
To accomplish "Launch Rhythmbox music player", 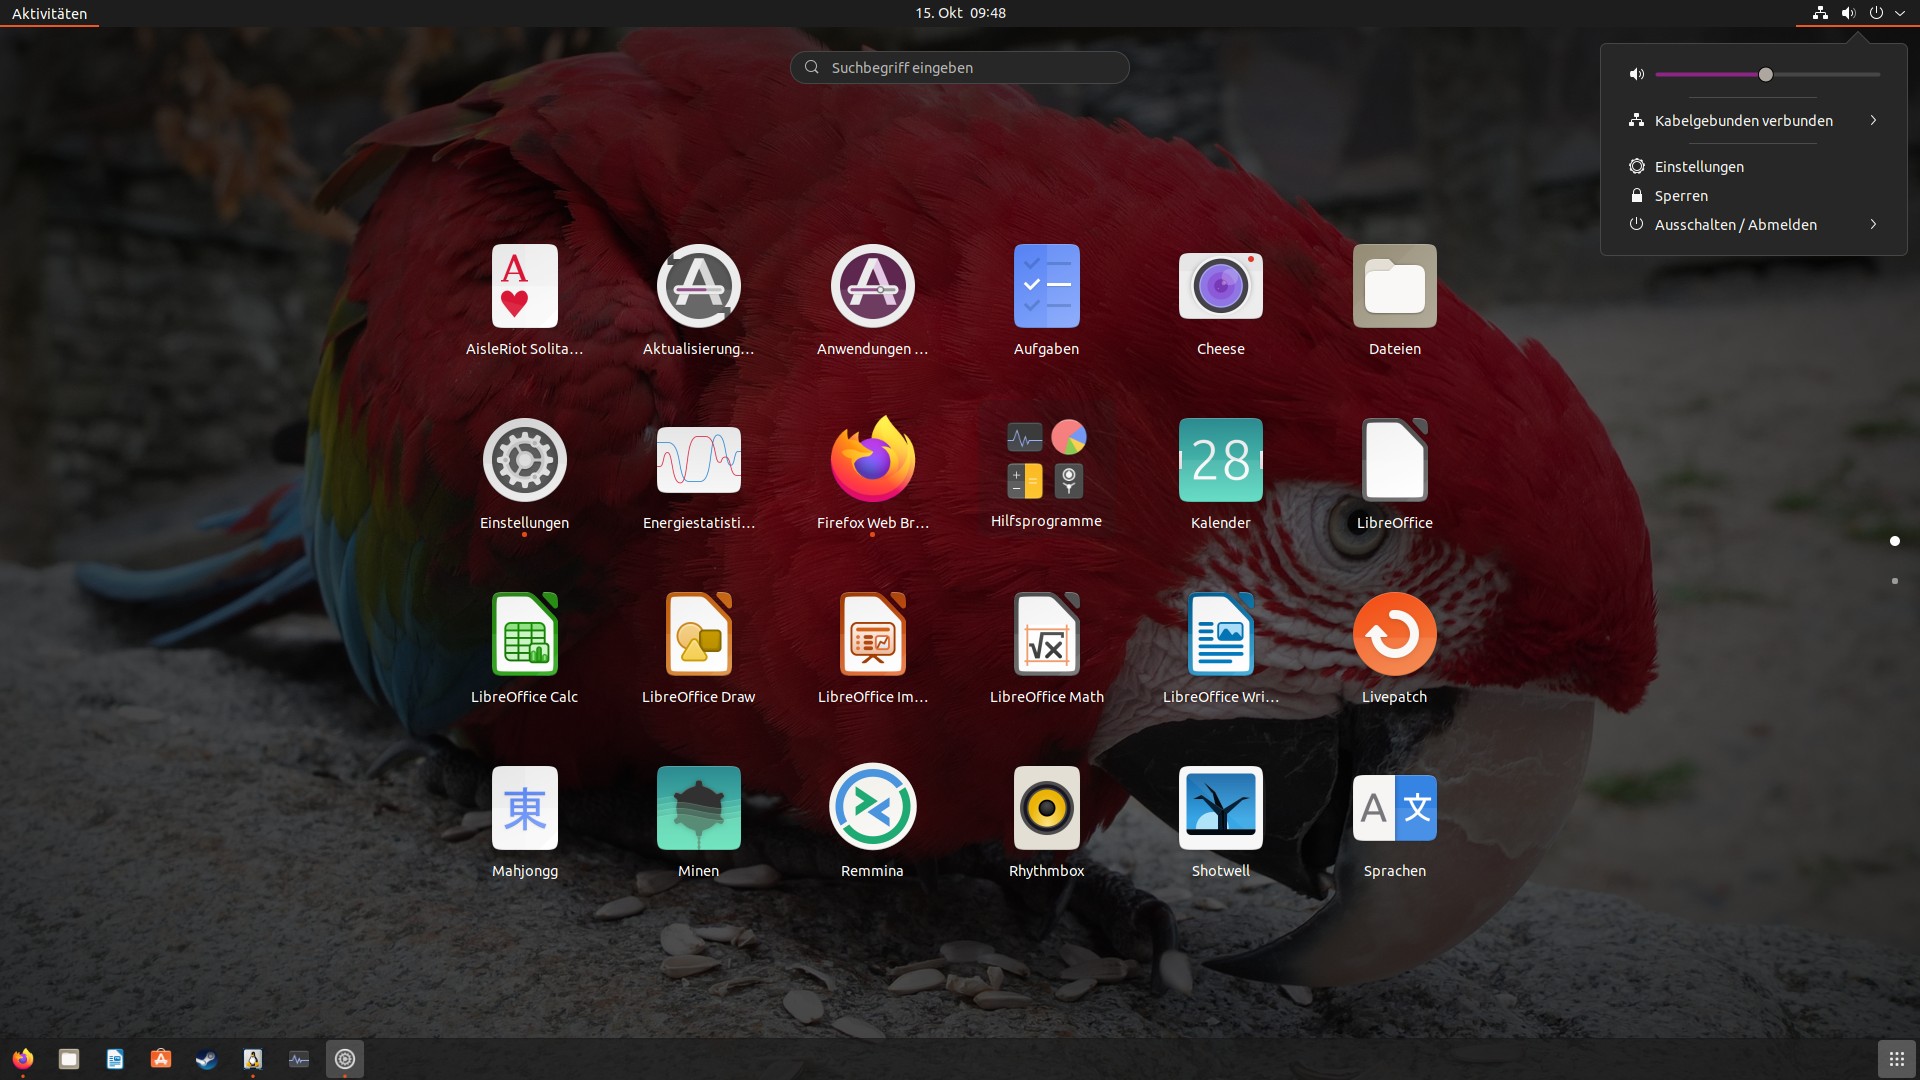I will [x=1046, y=808].
